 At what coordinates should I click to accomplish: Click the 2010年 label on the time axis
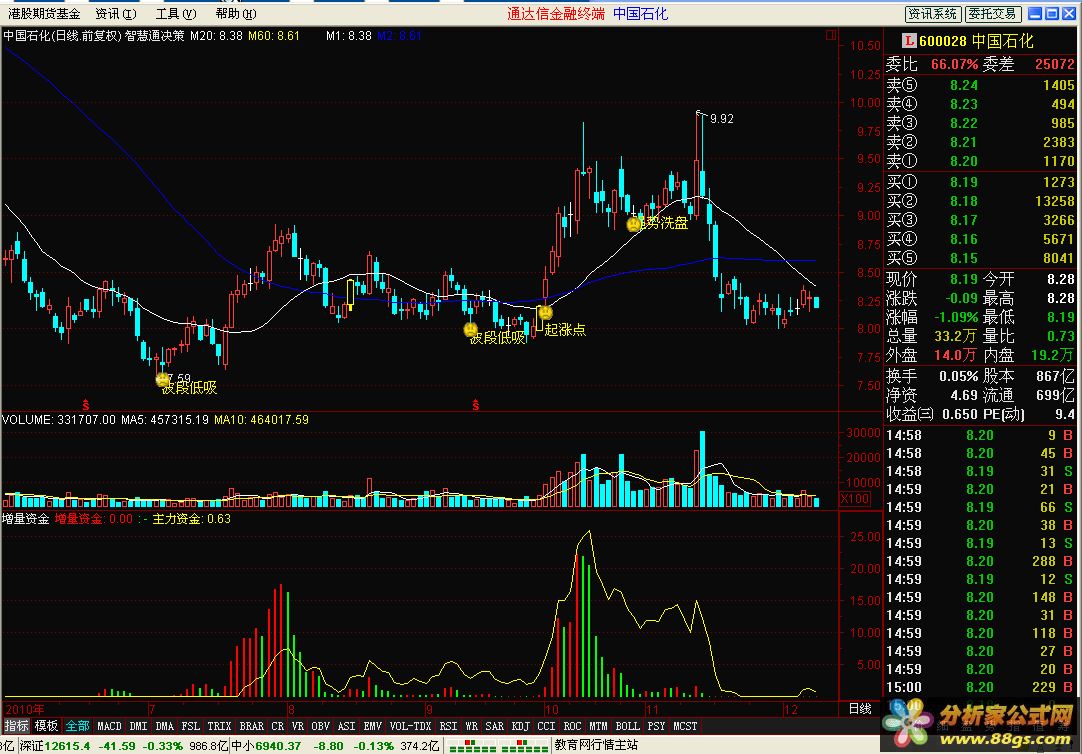[25, 709]
